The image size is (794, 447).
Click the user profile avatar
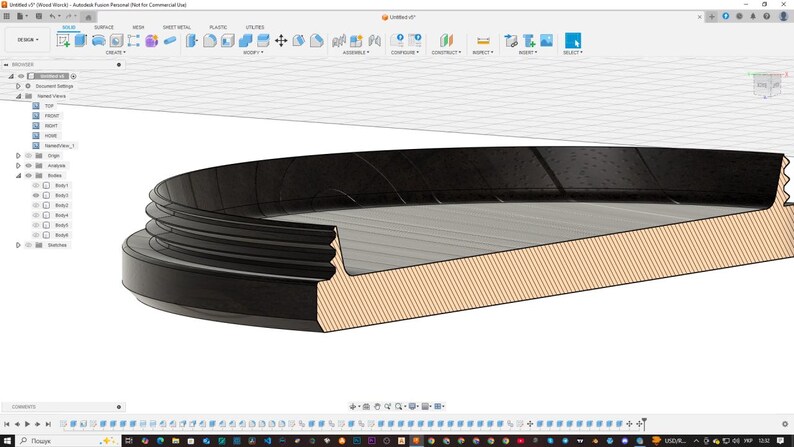pos(783,16)
